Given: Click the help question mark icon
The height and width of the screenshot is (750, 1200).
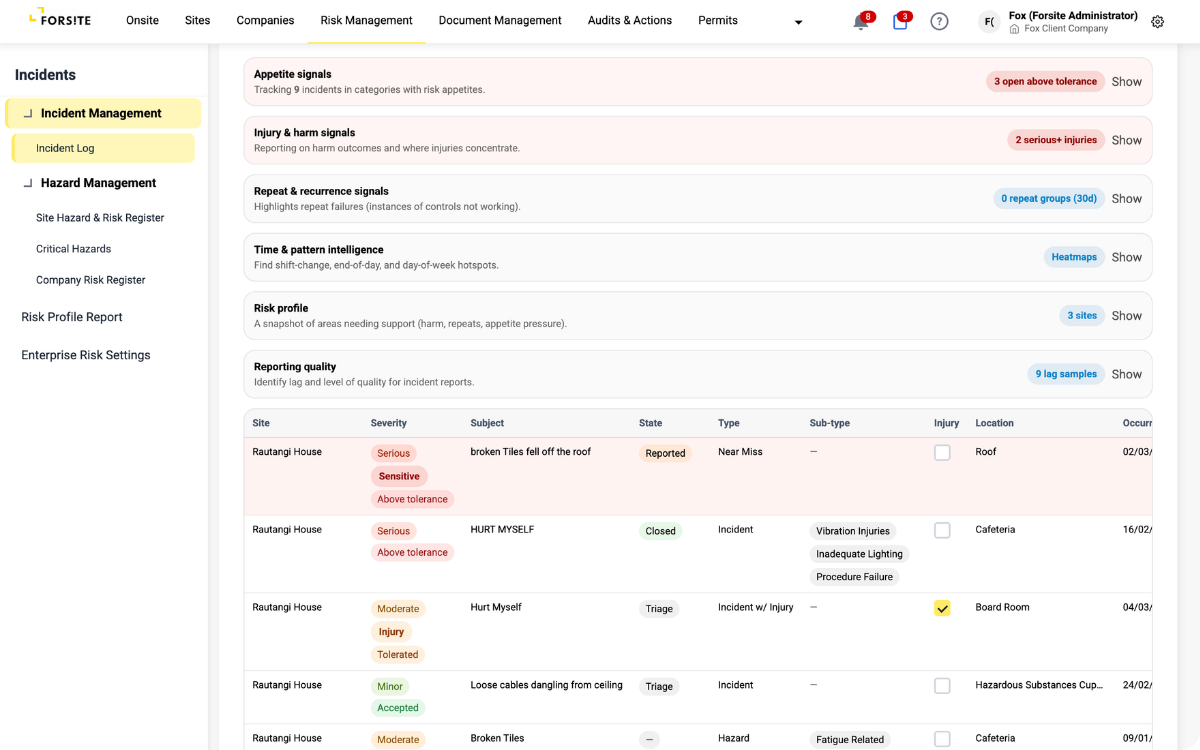Looking at the screenshot, I should (x=939, y=21).
